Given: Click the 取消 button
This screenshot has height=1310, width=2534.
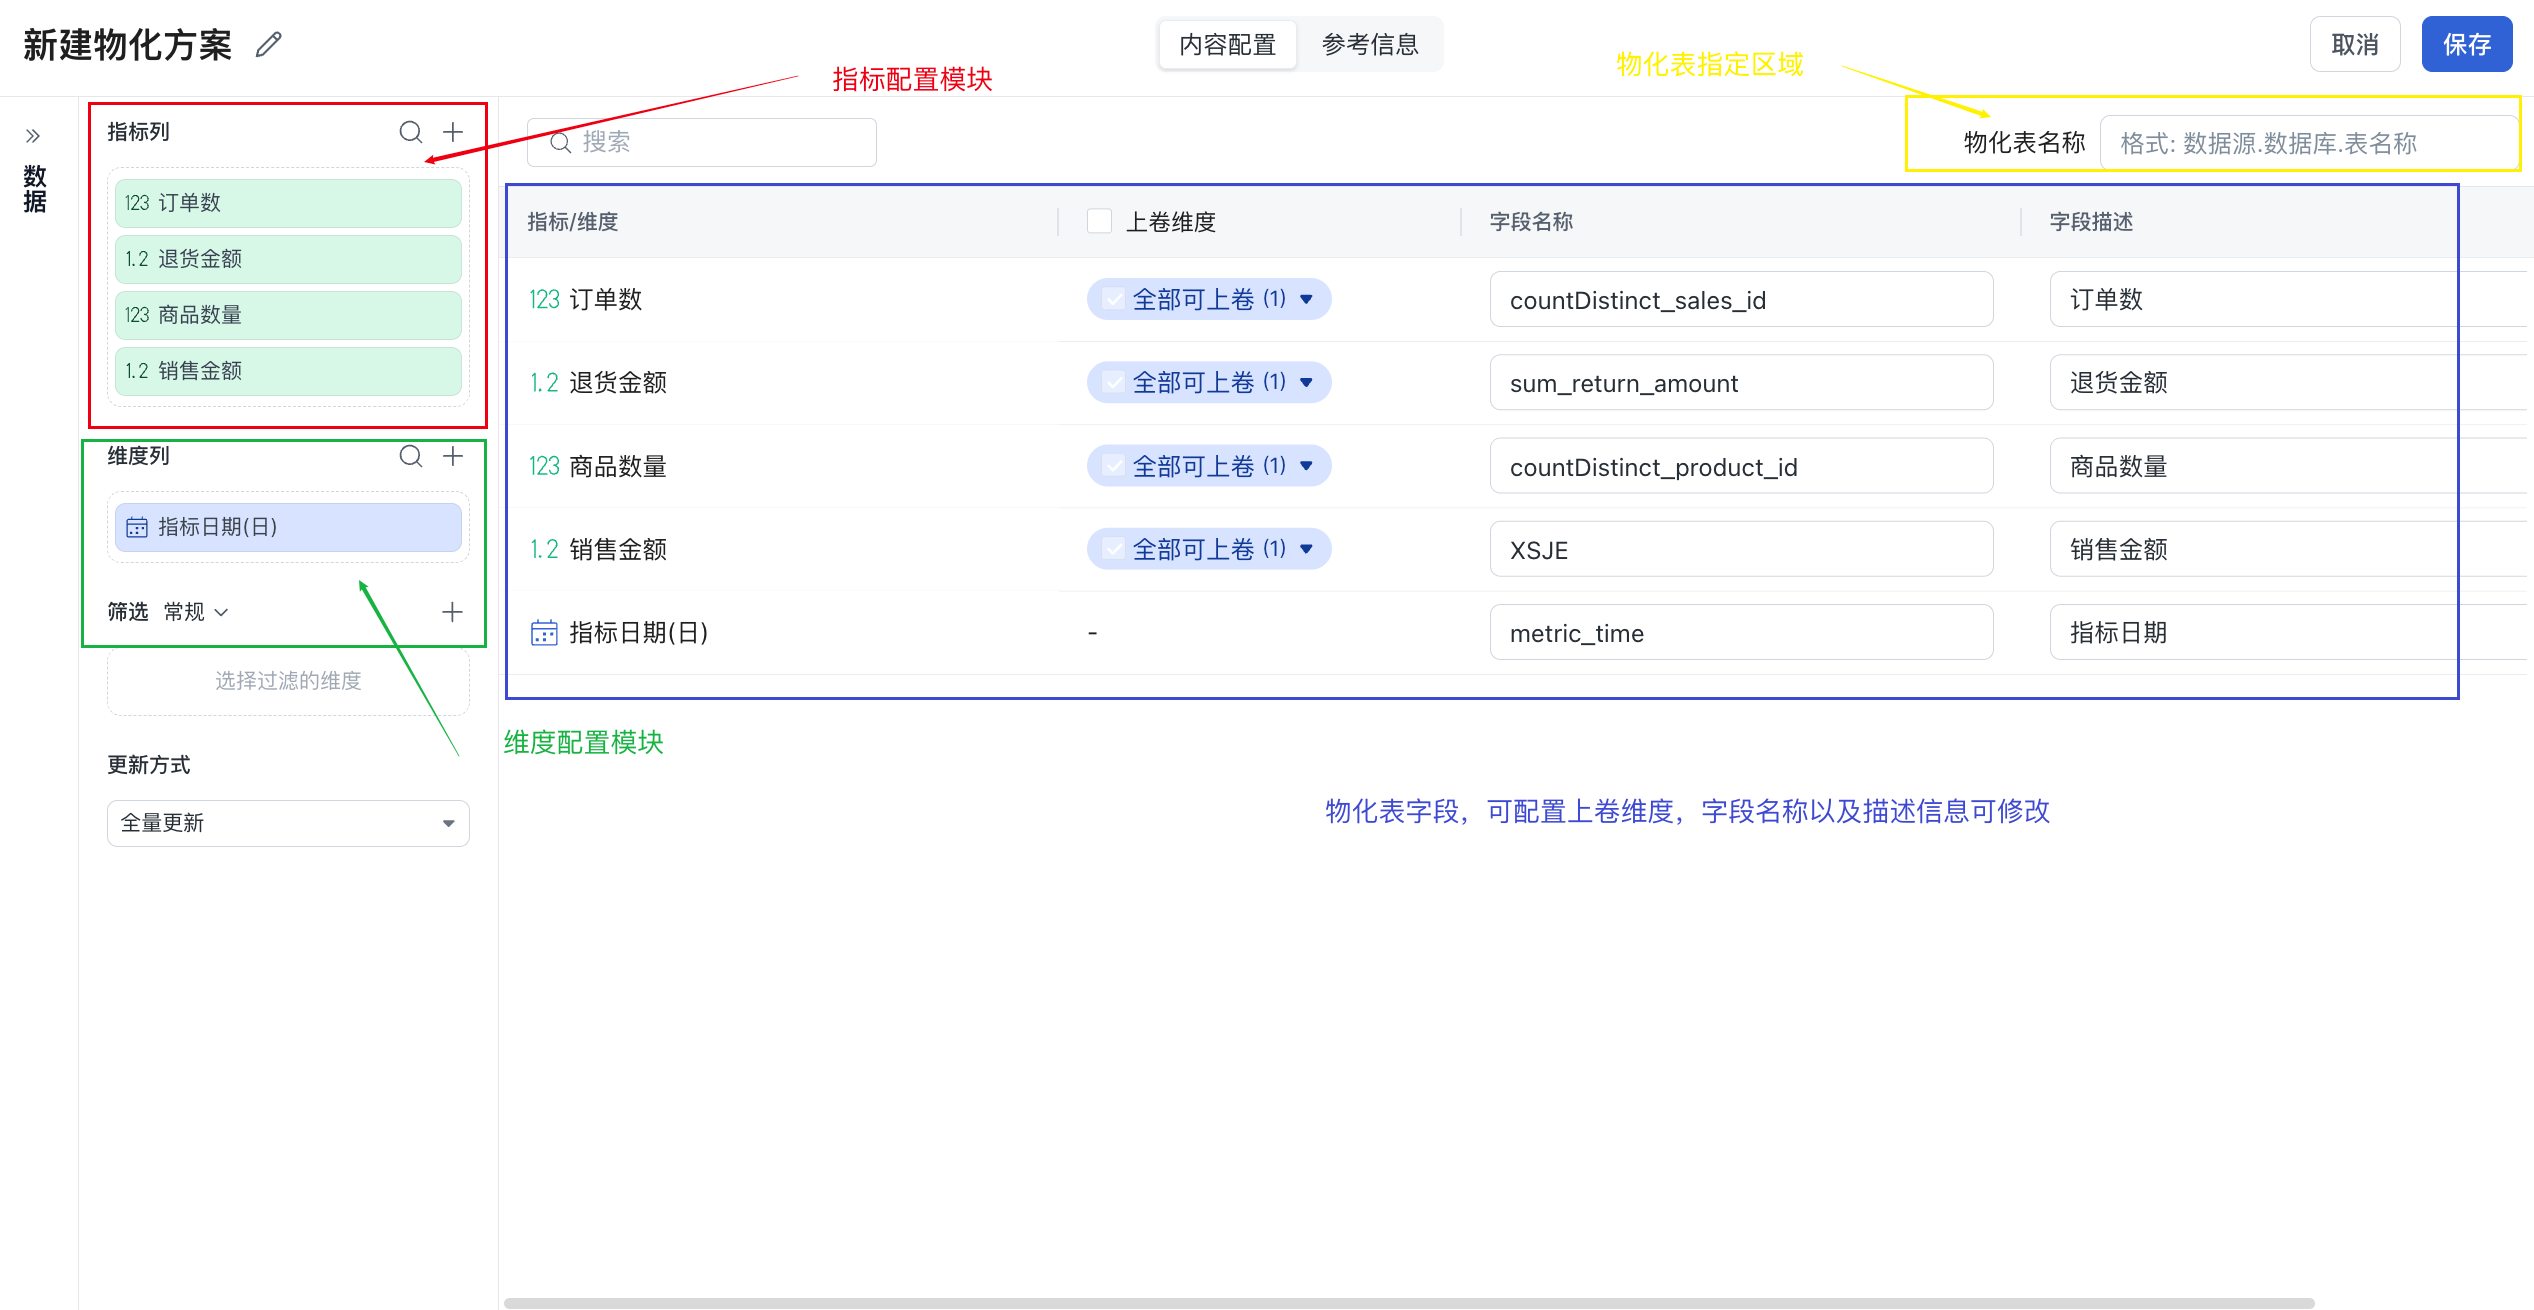Looking at the screenshot, I should [2354, 45].
